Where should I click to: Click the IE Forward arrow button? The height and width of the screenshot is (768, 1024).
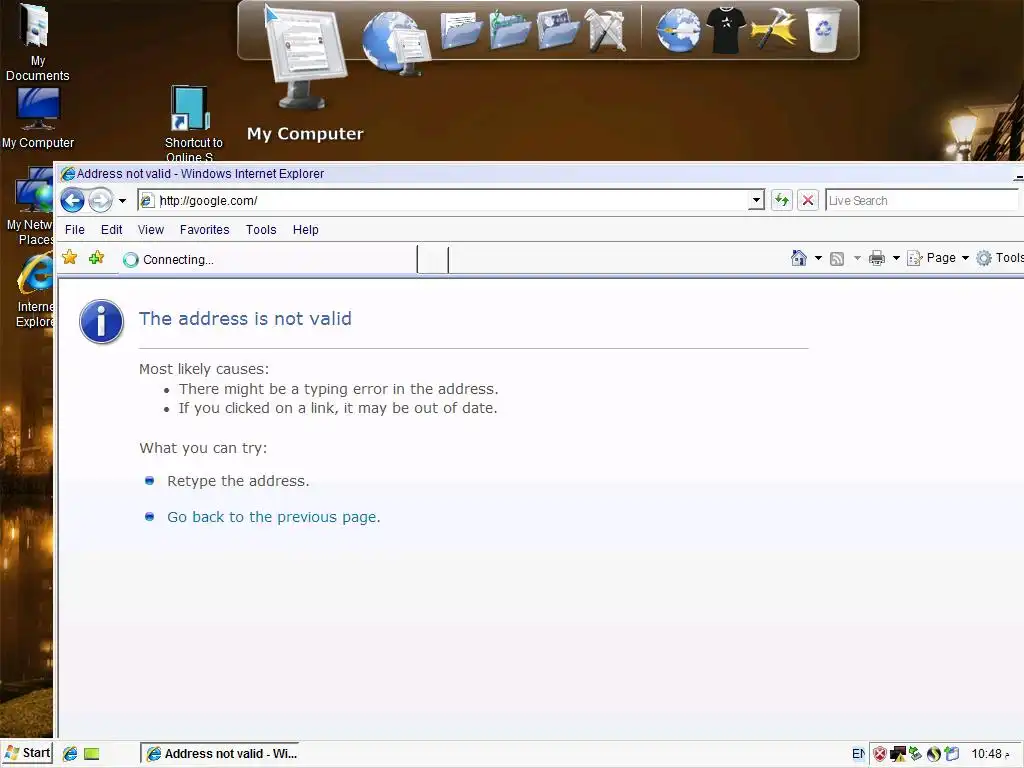(x=101, y=200)
